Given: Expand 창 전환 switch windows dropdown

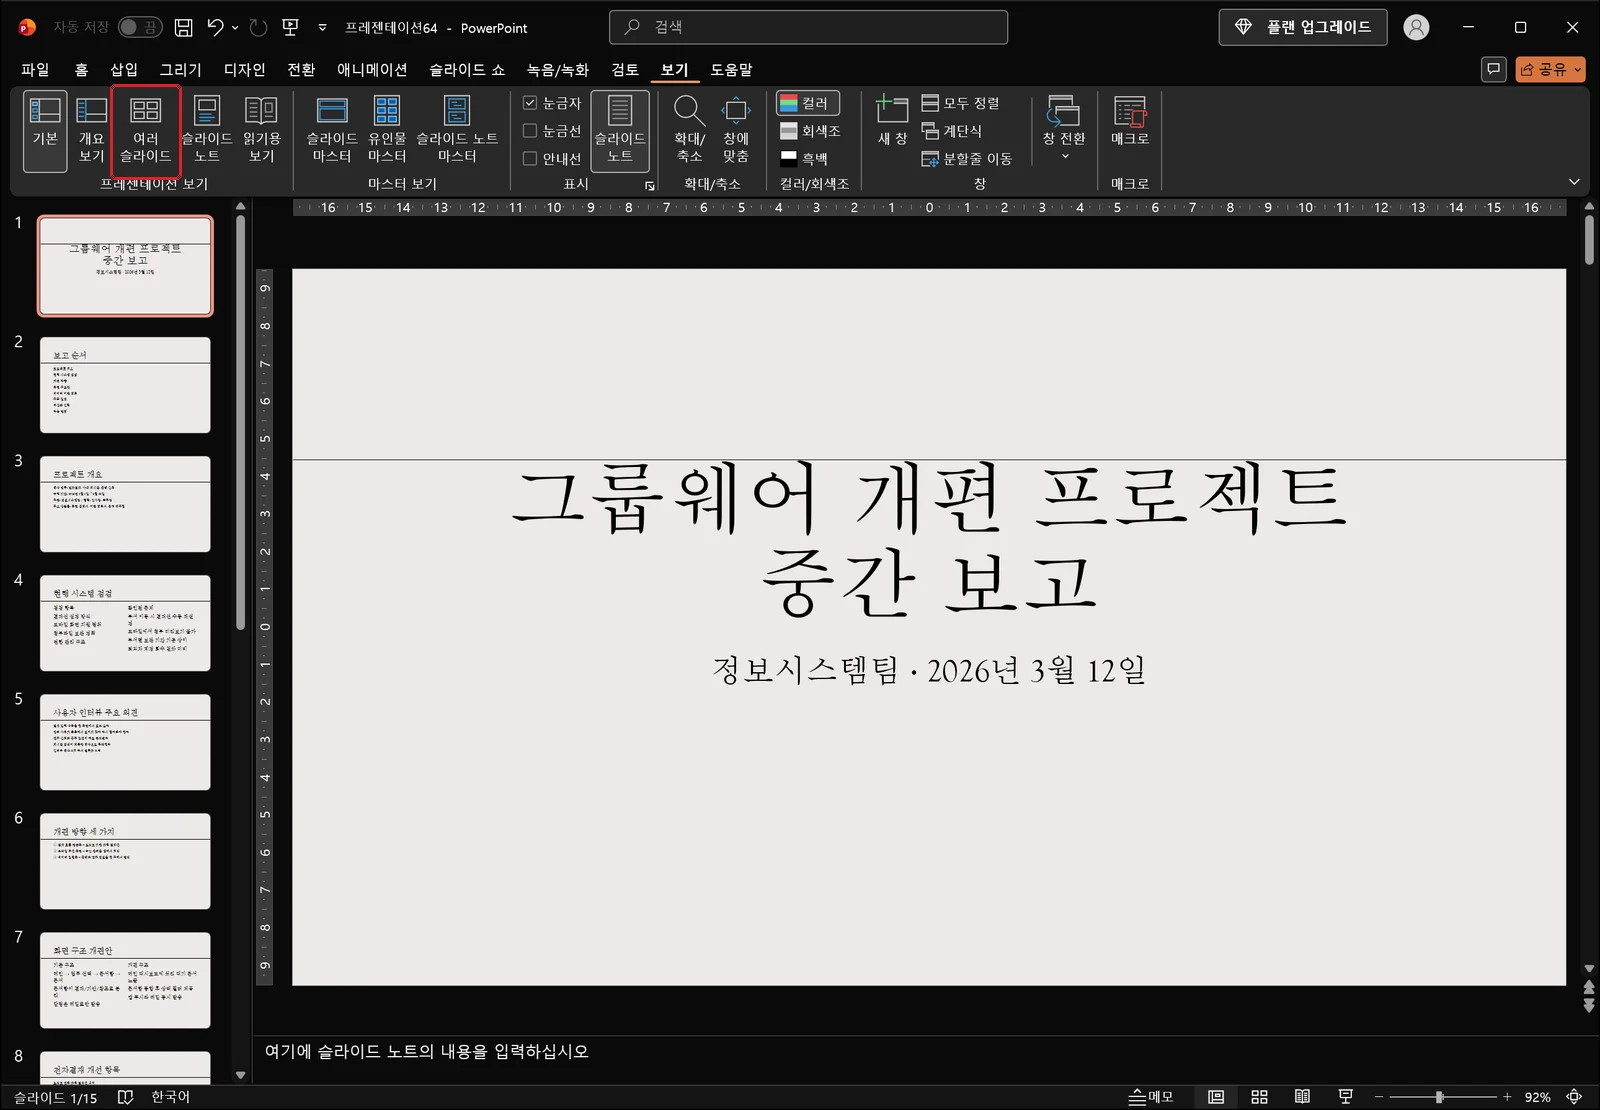Looking at the screenshot, I should coord(1064,156).
